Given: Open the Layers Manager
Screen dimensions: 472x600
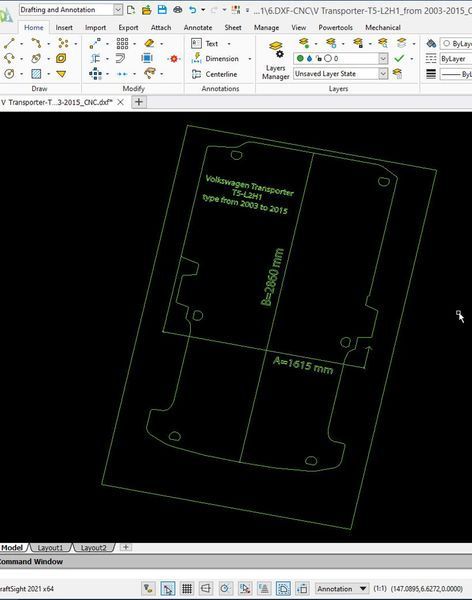Looking at the screenshot, I should (x=275, y=60).
